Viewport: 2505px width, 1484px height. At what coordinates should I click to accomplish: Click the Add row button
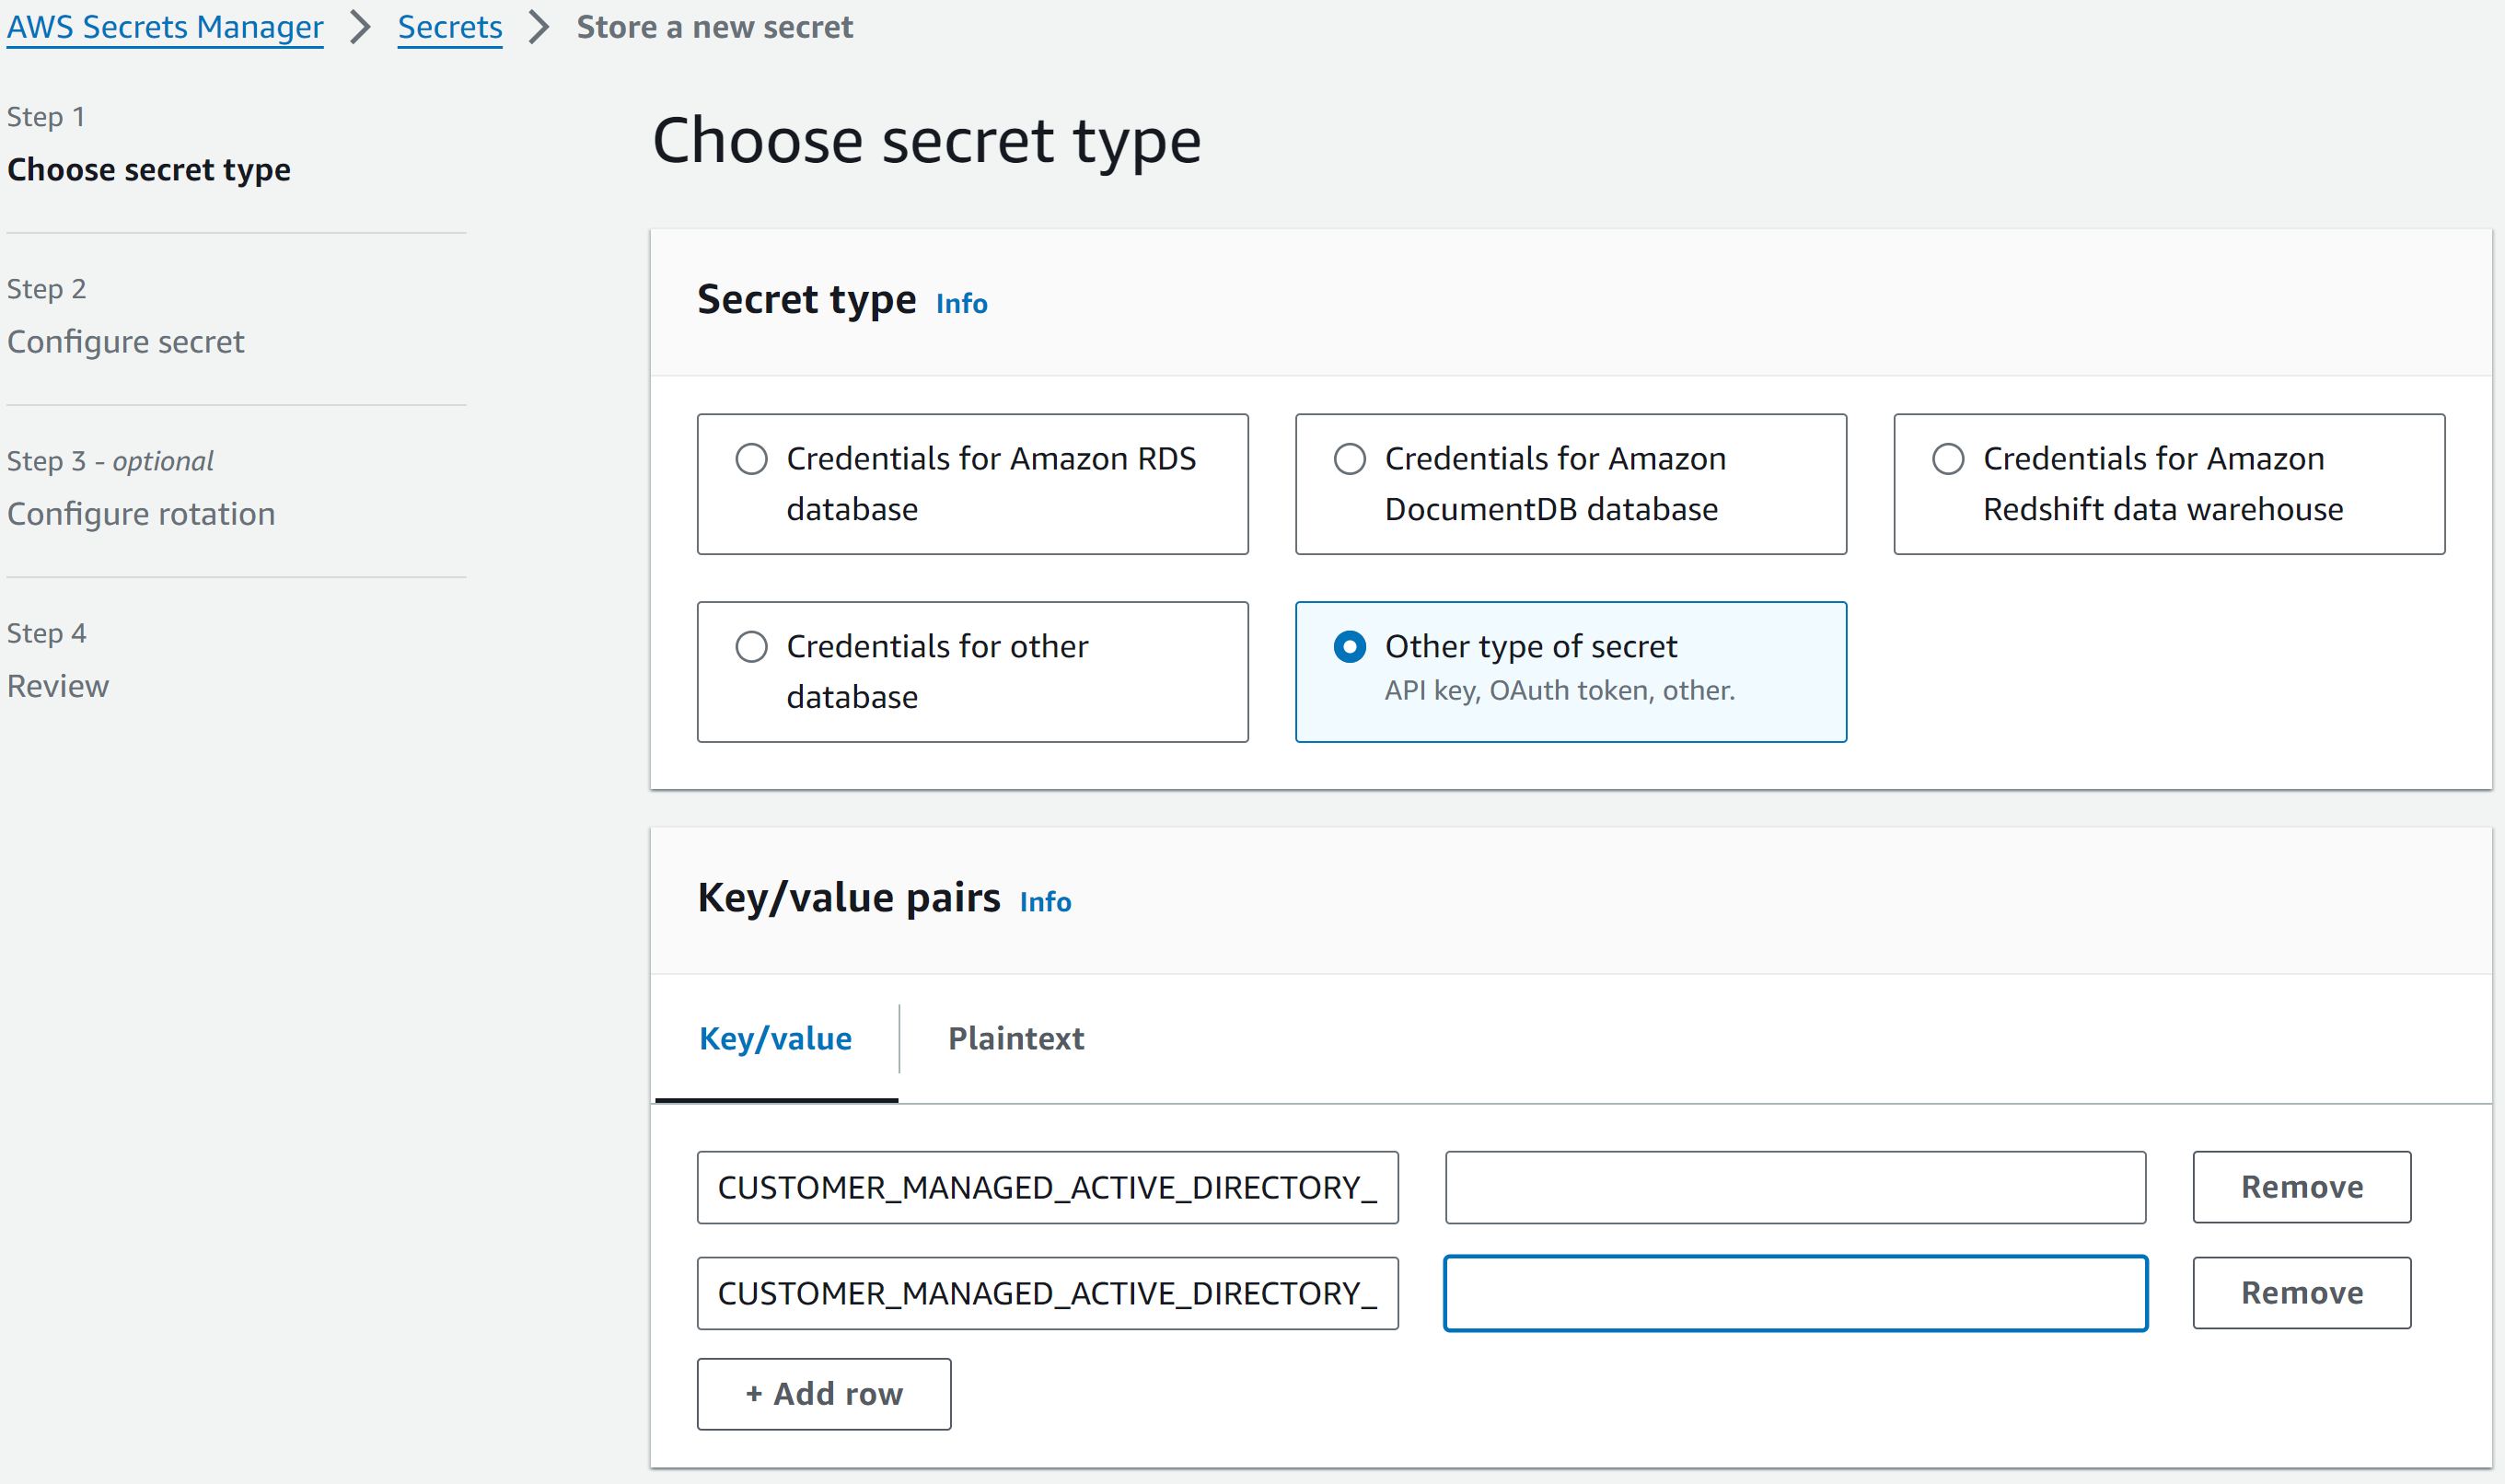click(x=823, y=1394)
